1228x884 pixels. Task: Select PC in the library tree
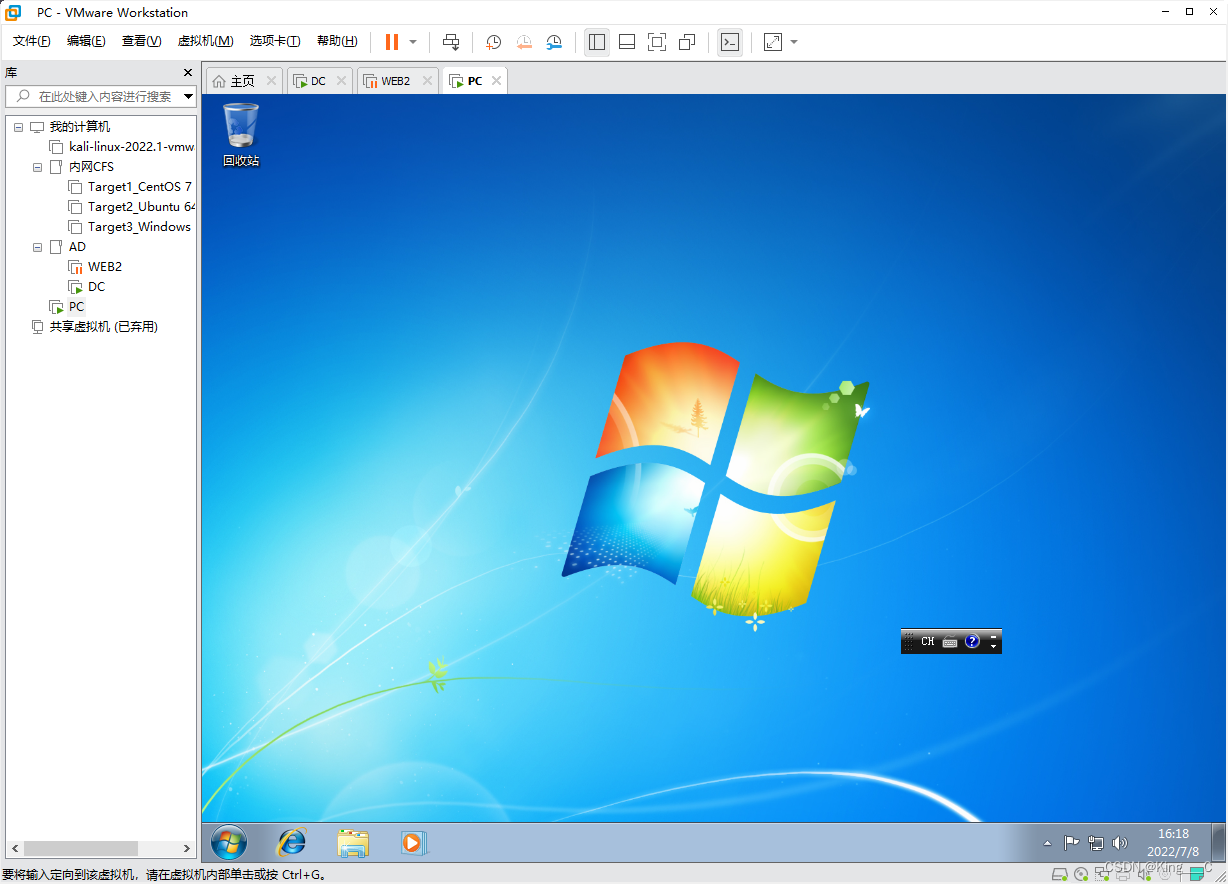pyautogui.click(x=76, y=307)
